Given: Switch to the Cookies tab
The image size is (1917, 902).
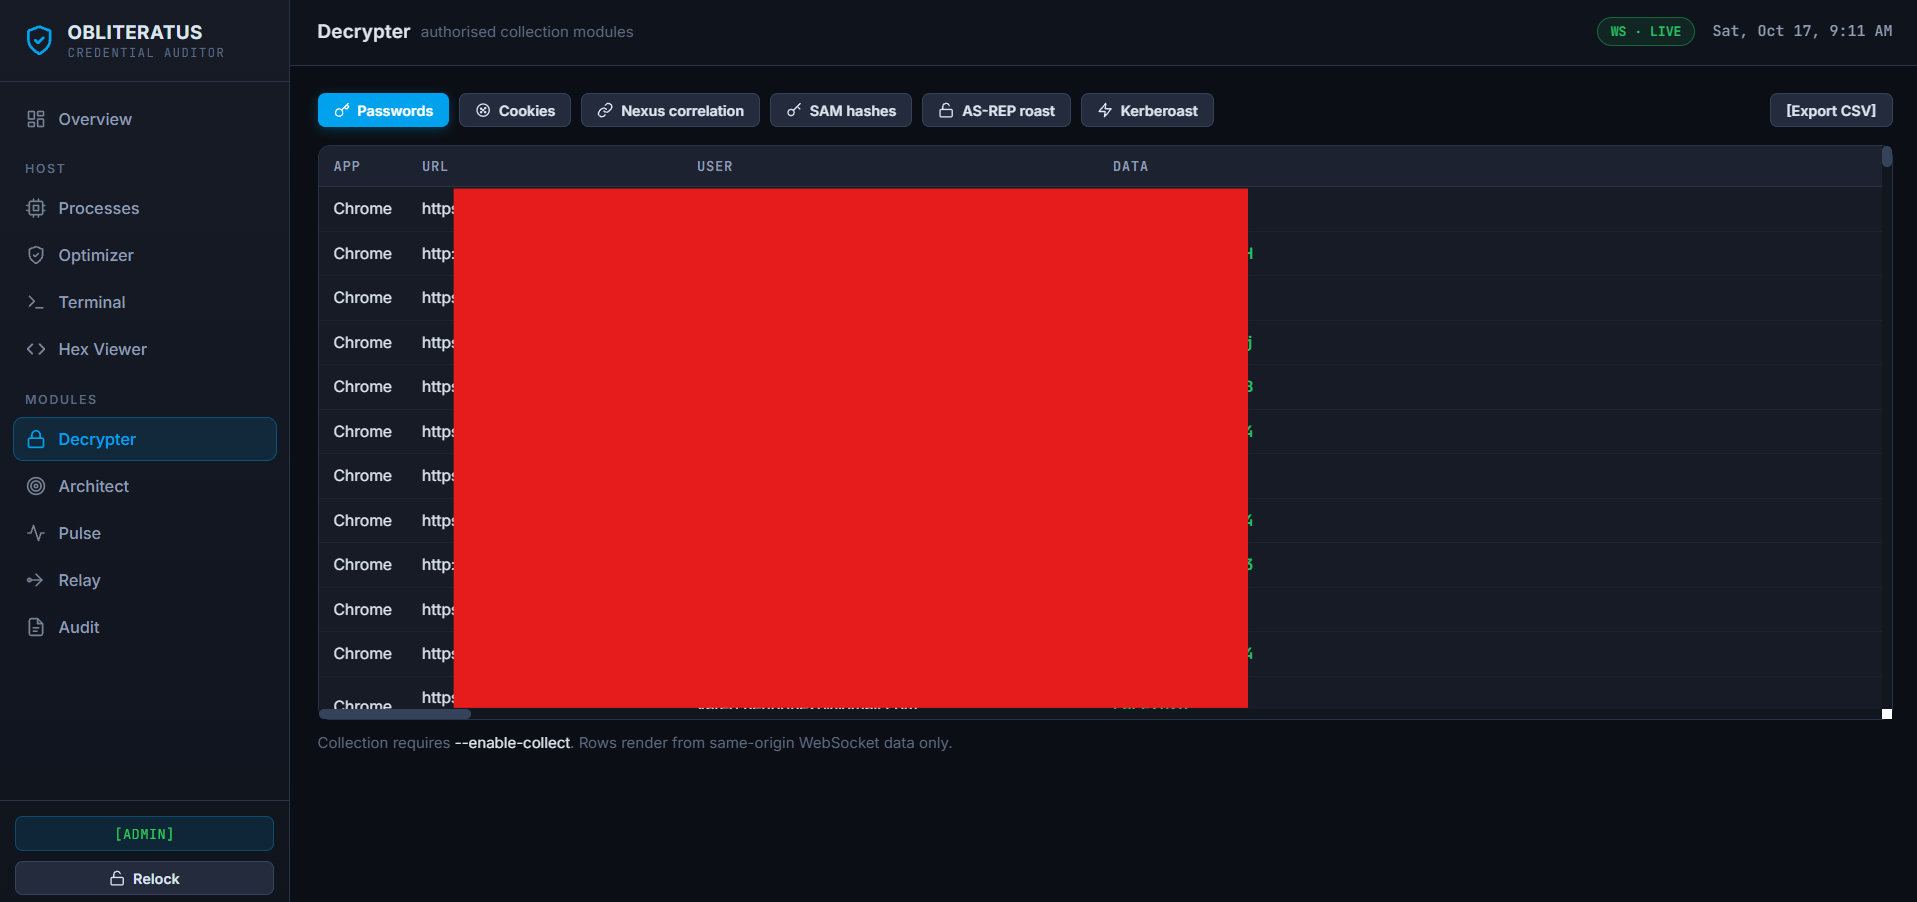Looking at the screenshot, I should tap(515, 110).
